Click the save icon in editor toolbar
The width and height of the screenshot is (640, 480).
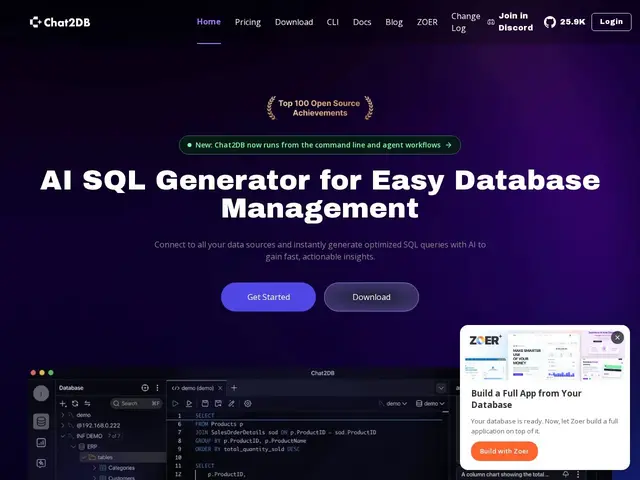coord(205,404)
